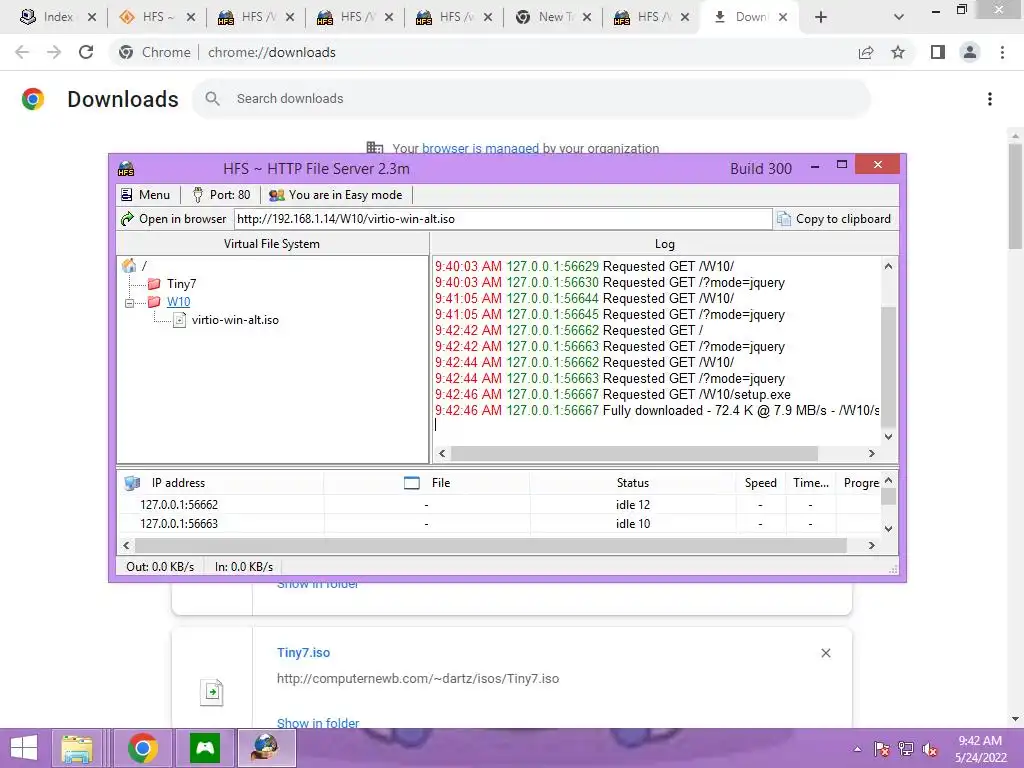The width and height of the screenshot is (1024, 768).
Task: Remove Tiny7.iso from downloads list
Action: pos(825,653)
